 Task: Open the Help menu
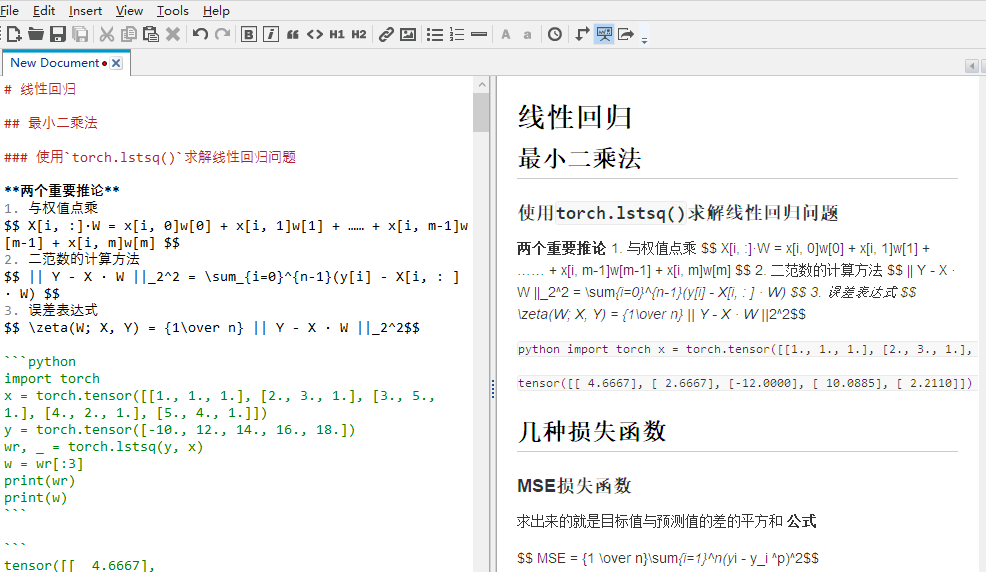pos(216,11)
